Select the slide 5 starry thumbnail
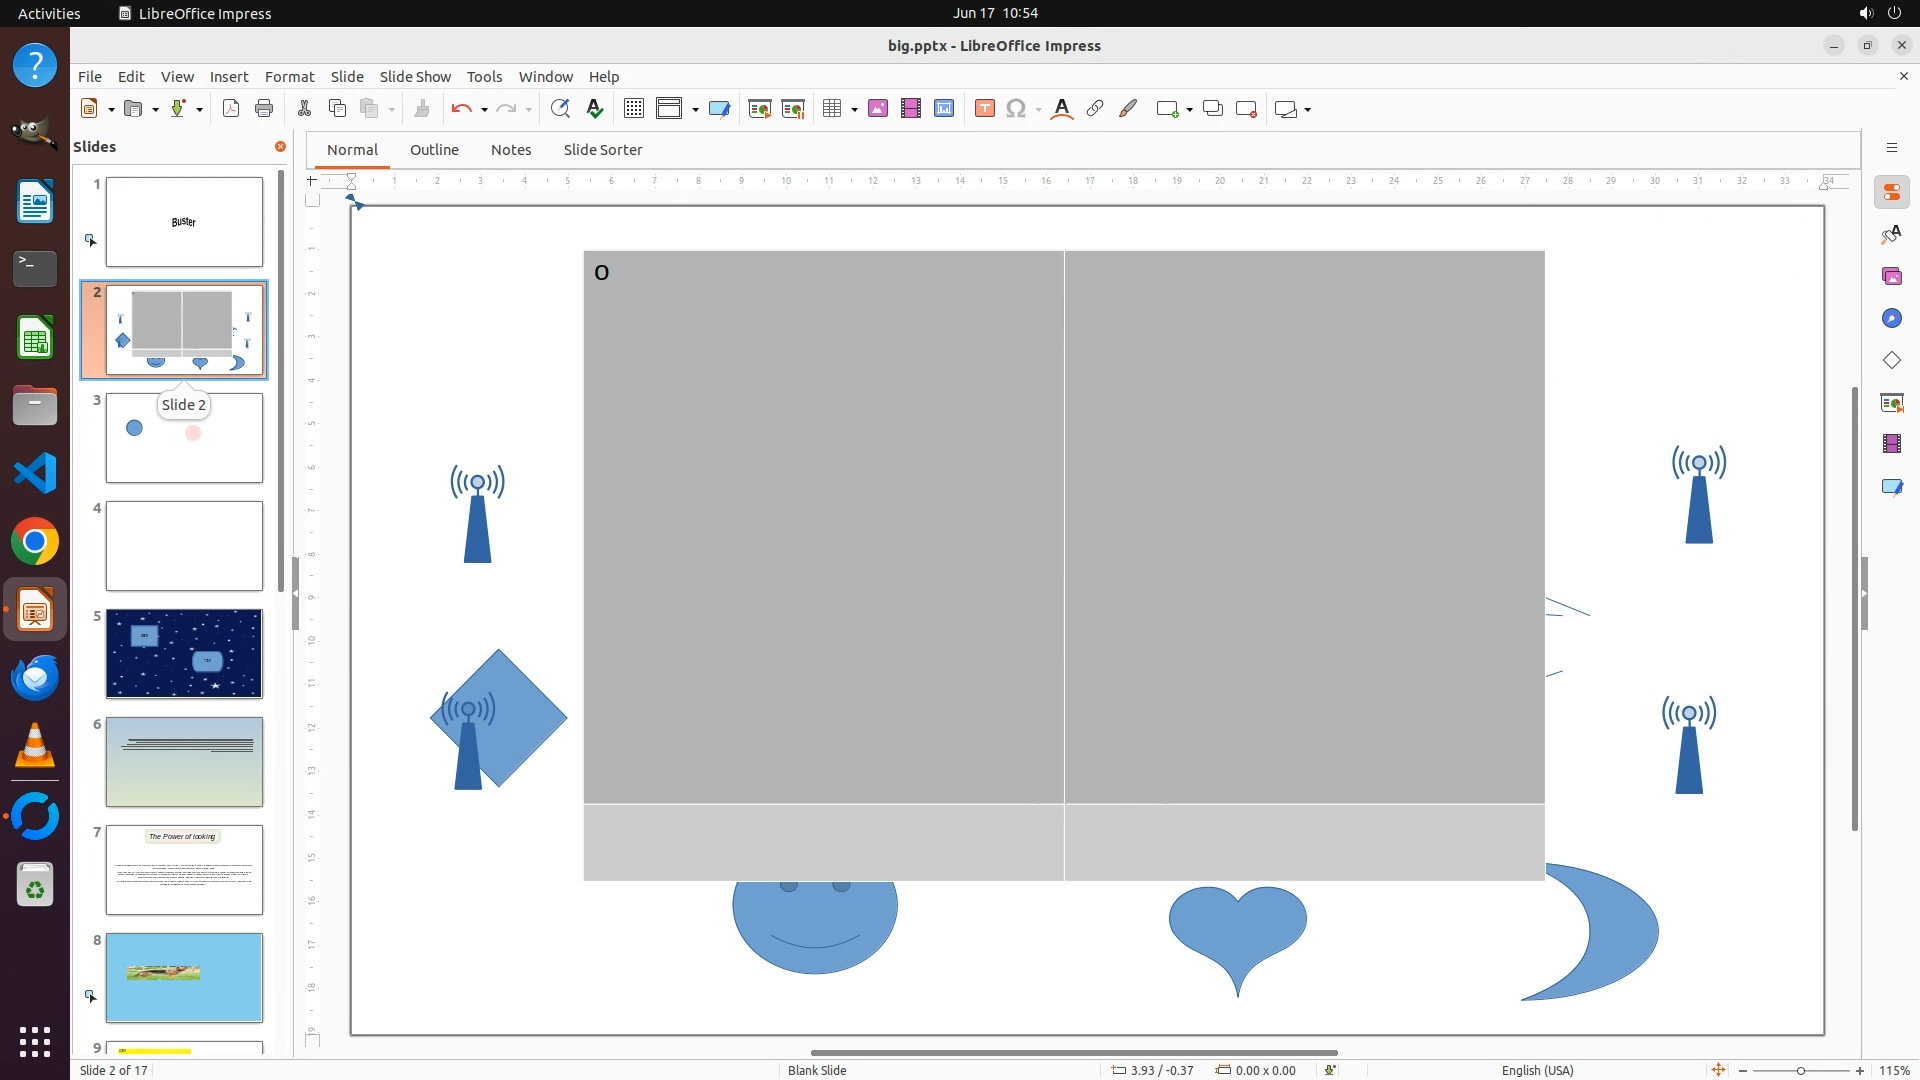The height and width of the screenshot is (1080, 1920). point(184,654)
